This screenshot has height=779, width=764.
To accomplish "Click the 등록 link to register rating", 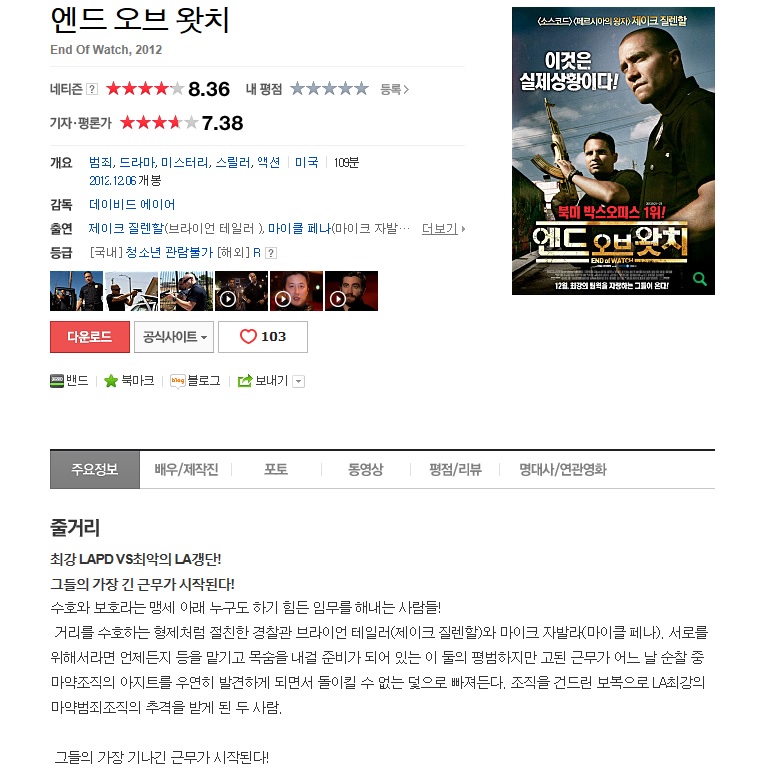I will pyautogui.click(x=394, y=89).
